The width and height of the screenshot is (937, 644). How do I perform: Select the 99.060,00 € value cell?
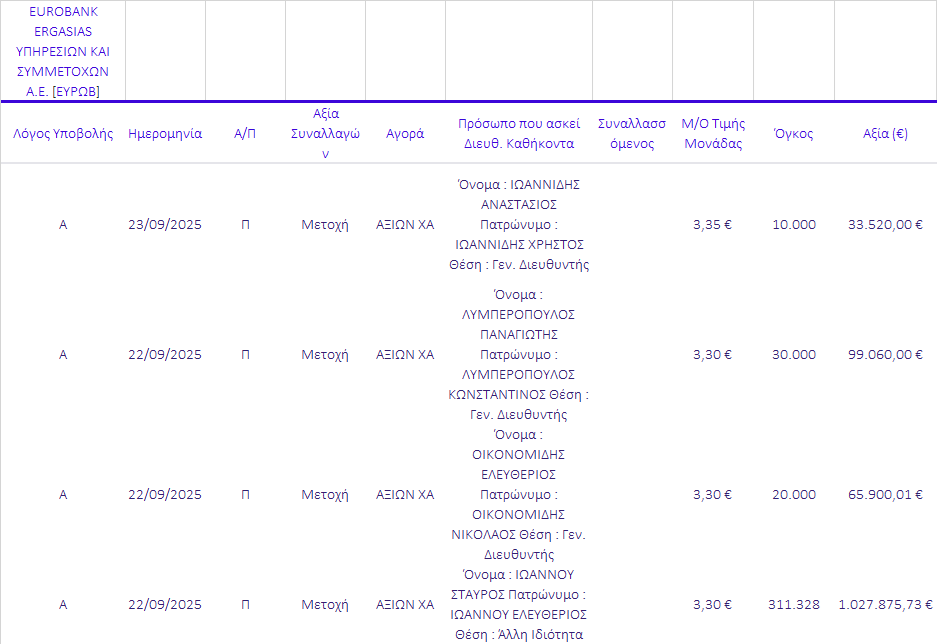(x=885, y=355)
